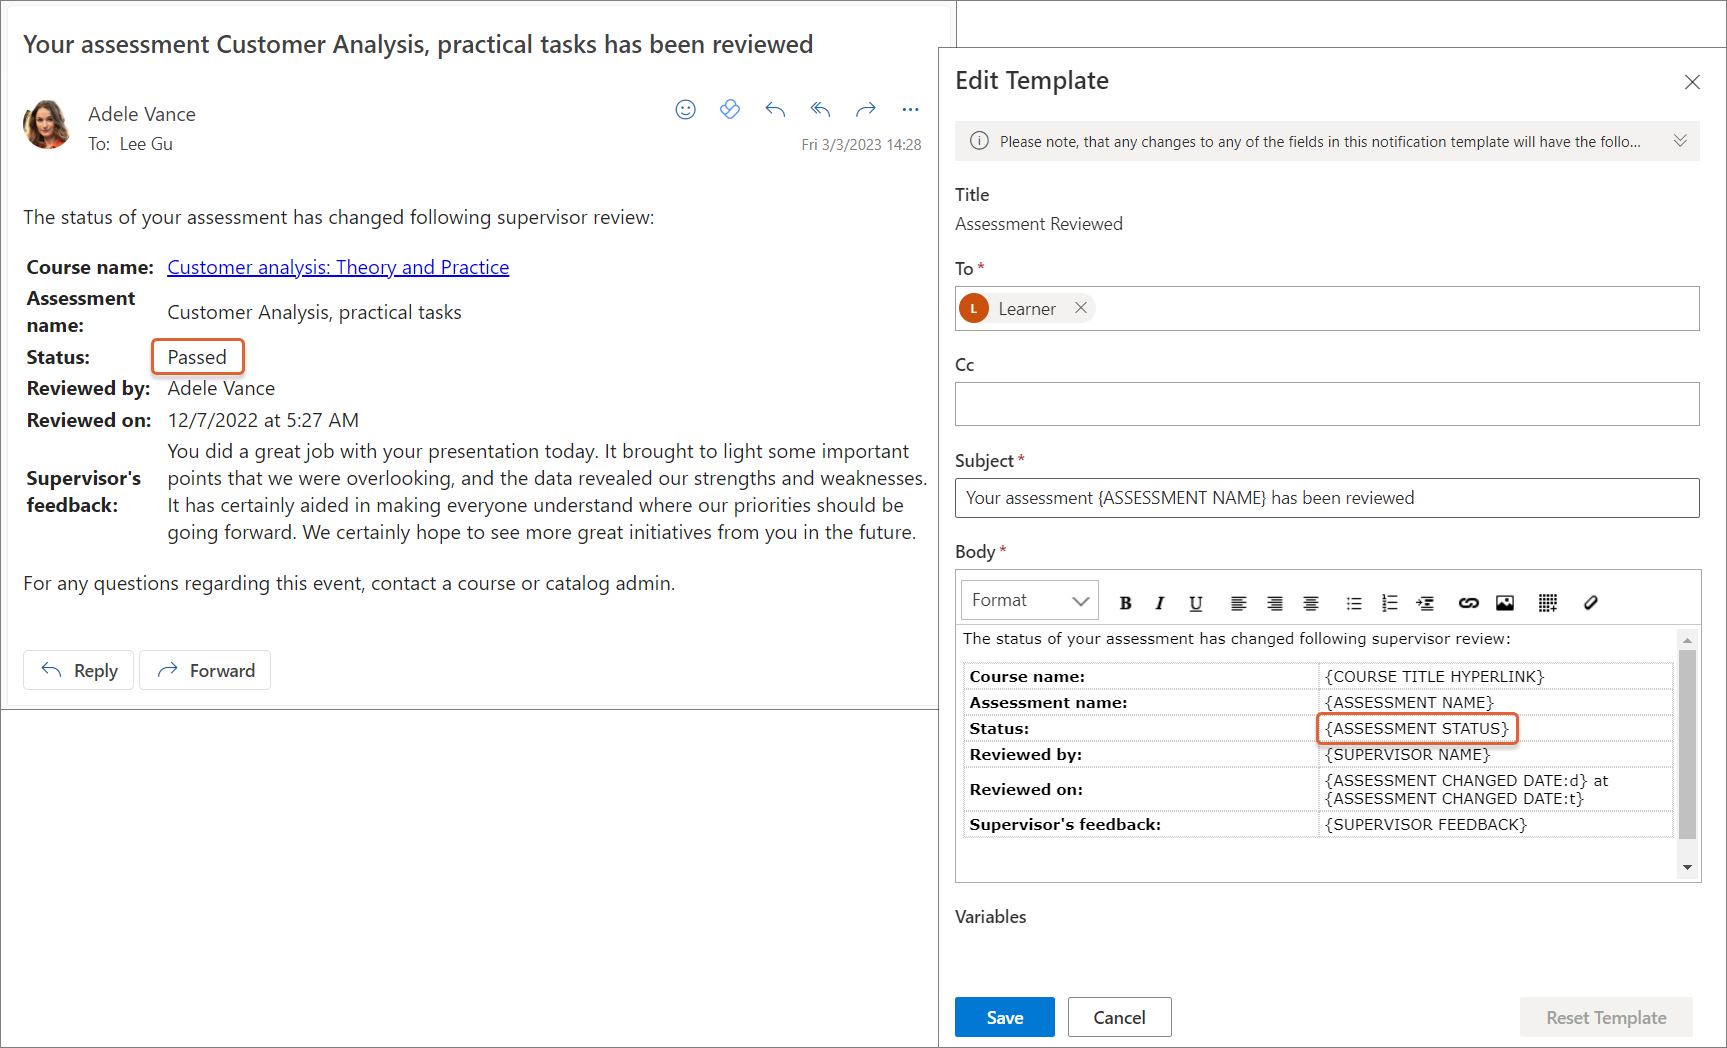This screenshot has height=1048, width=1727.
Task: Save the template changes
Action: coord(1004,1017)
